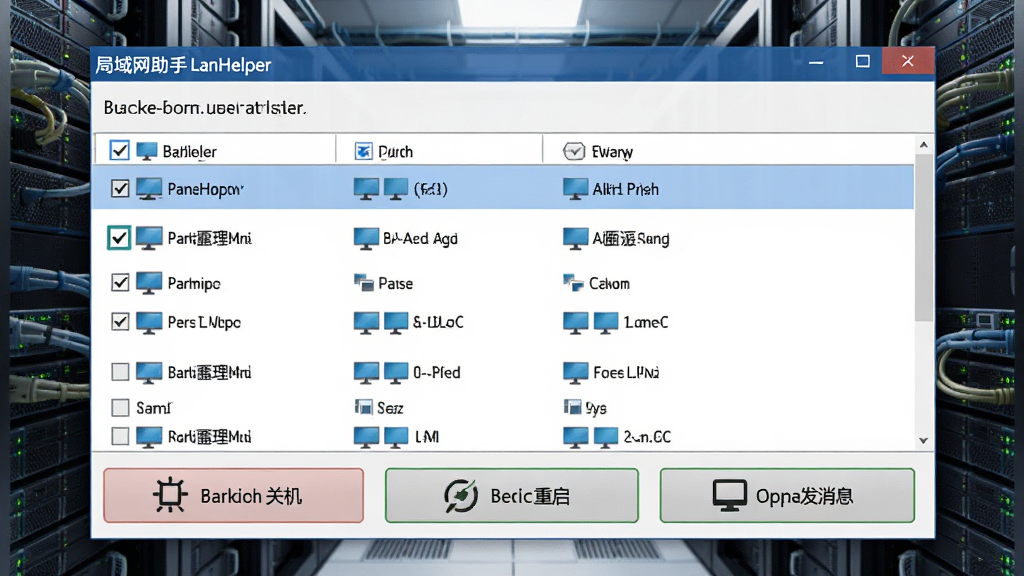Viewport: 1024px width, 576px height.
Task: Enable the Samf row checkbox
Action: click(120, 408)
